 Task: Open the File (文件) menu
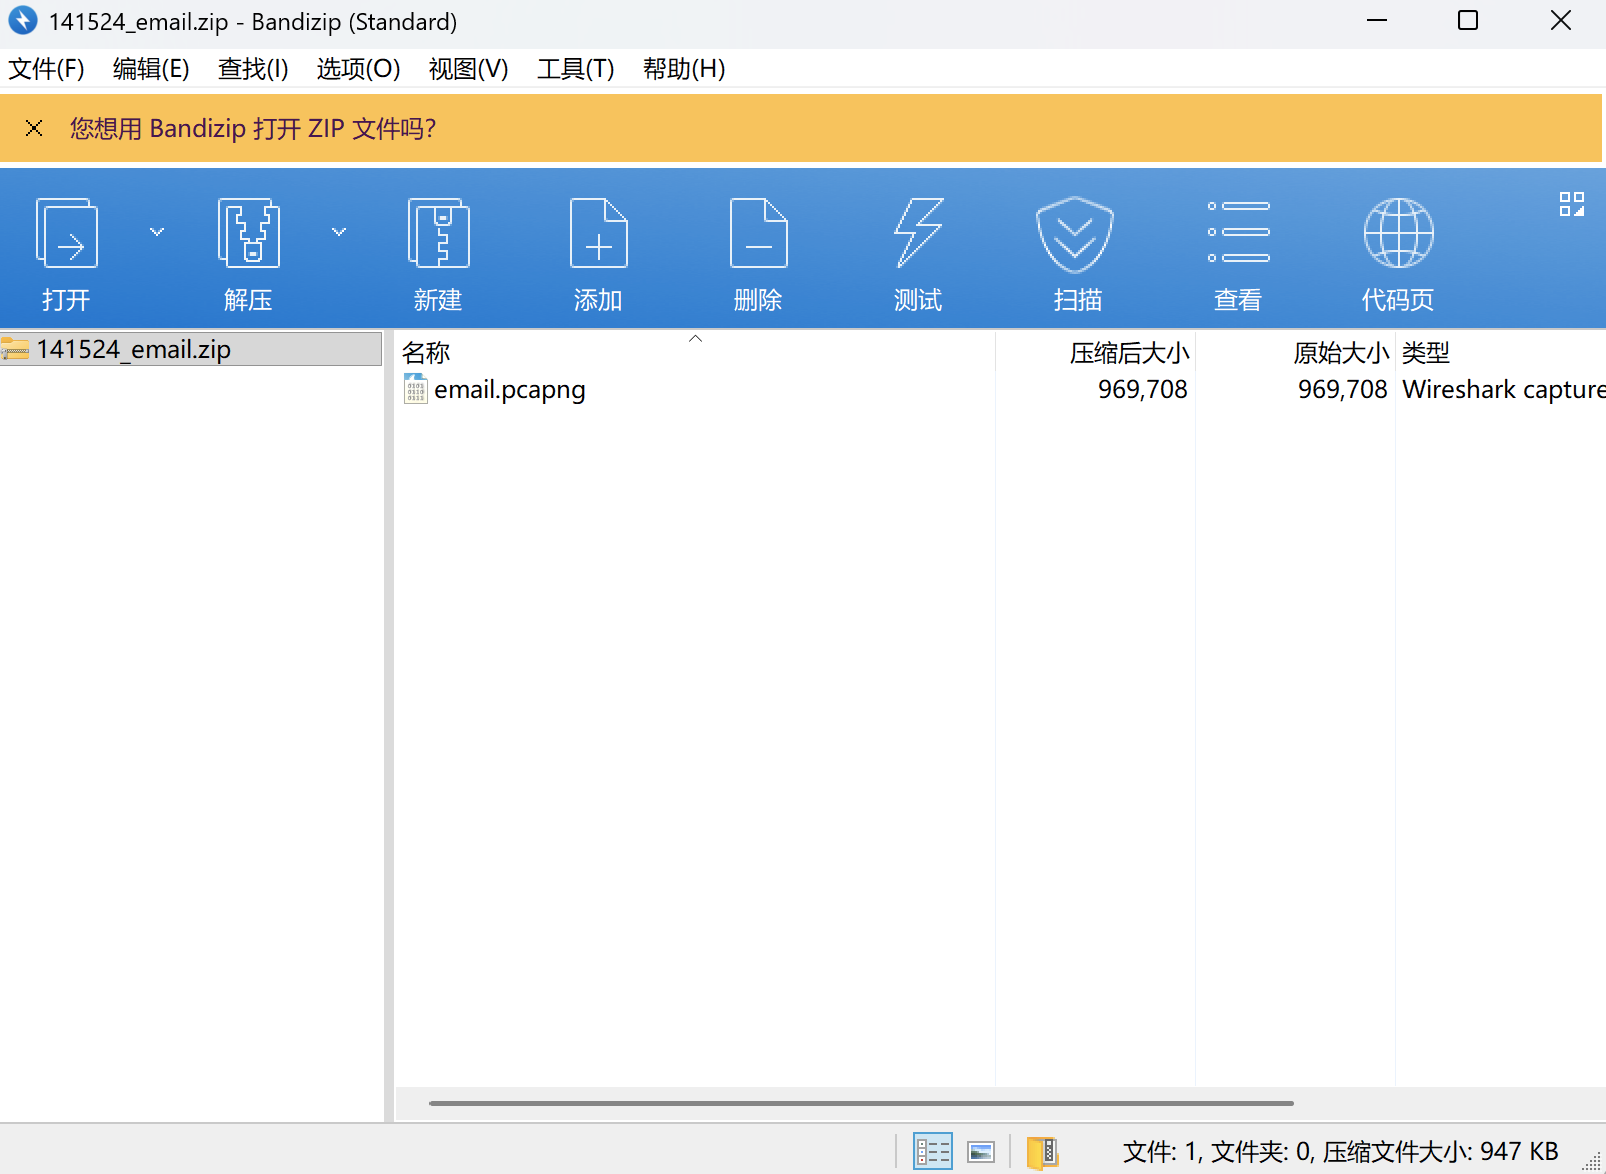(46, 69)
